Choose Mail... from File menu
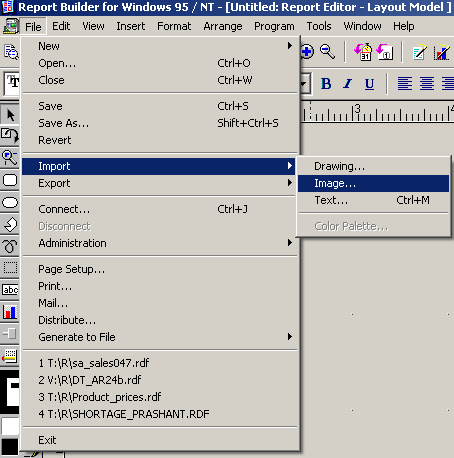454x458 pixels. (x=159, y=303)
